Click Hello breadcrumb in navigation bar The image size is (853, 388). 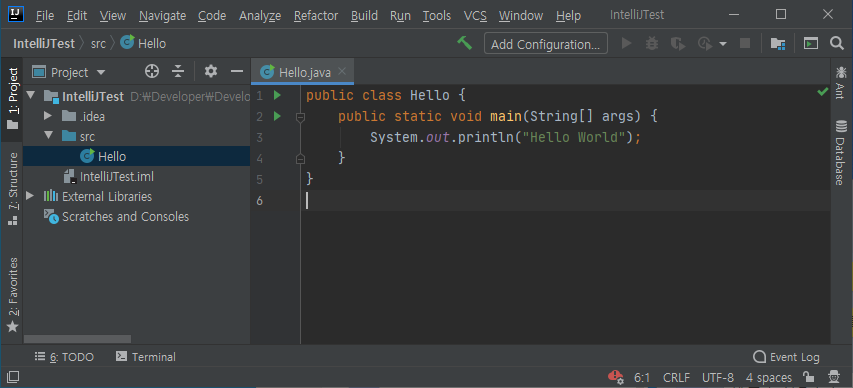click(x=143, y=44)
